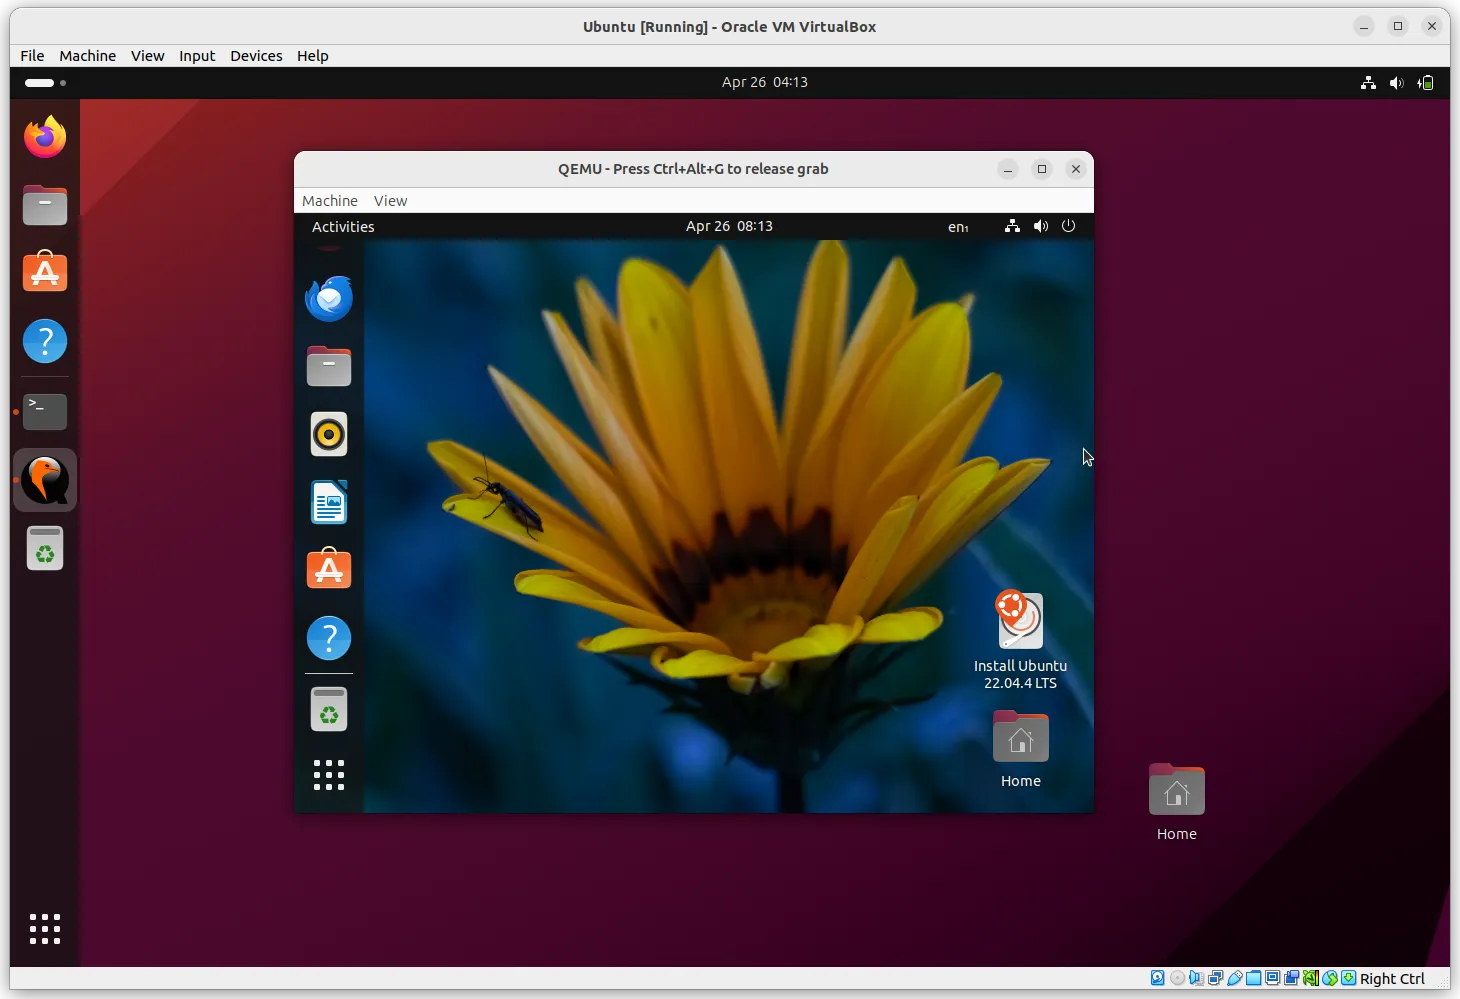Show Applications grid in QEMU guest dock

(329, 775)
